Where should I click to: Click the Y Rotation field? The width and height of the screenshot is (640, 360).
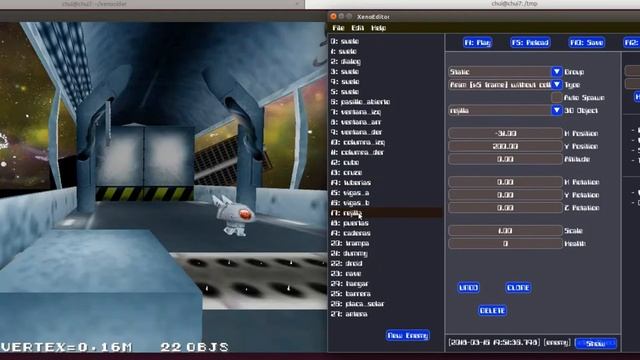tap(505, 195)
